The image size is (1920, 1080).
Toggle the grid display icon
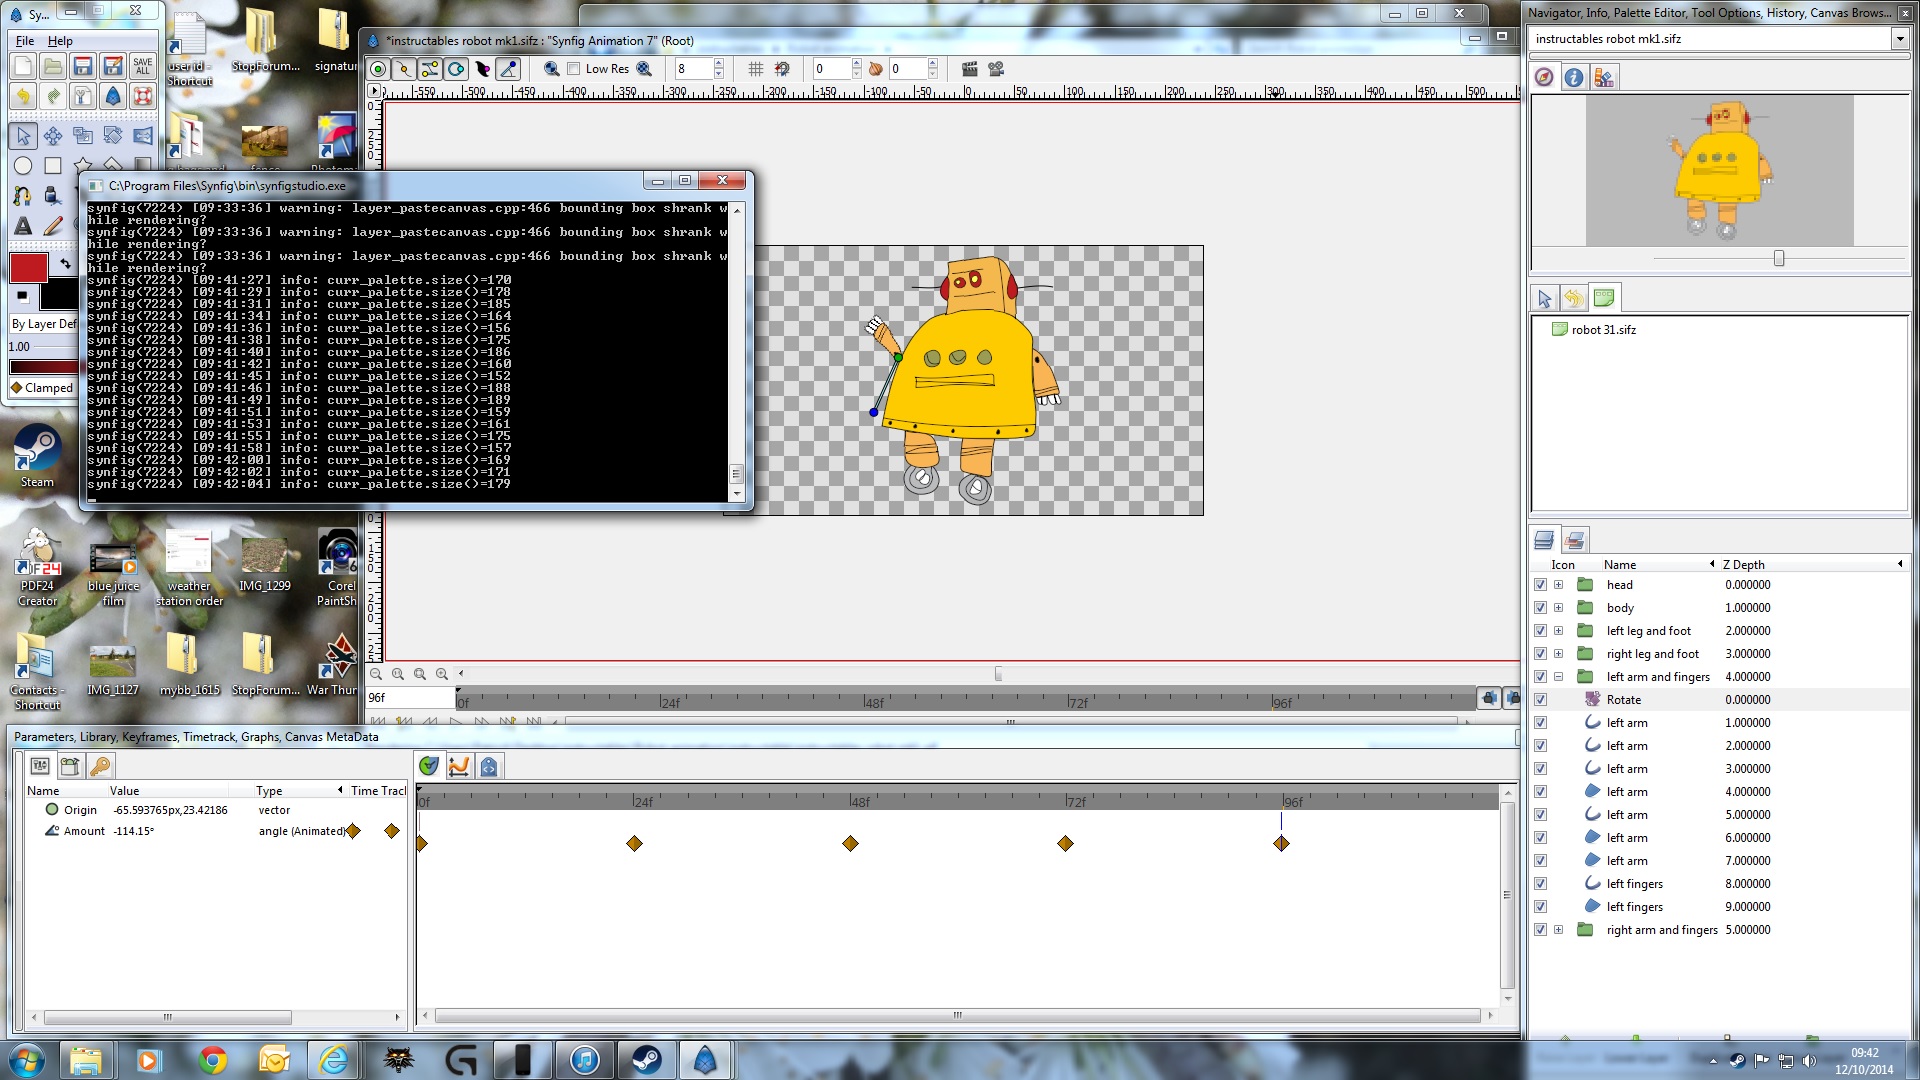pos(756,69)
